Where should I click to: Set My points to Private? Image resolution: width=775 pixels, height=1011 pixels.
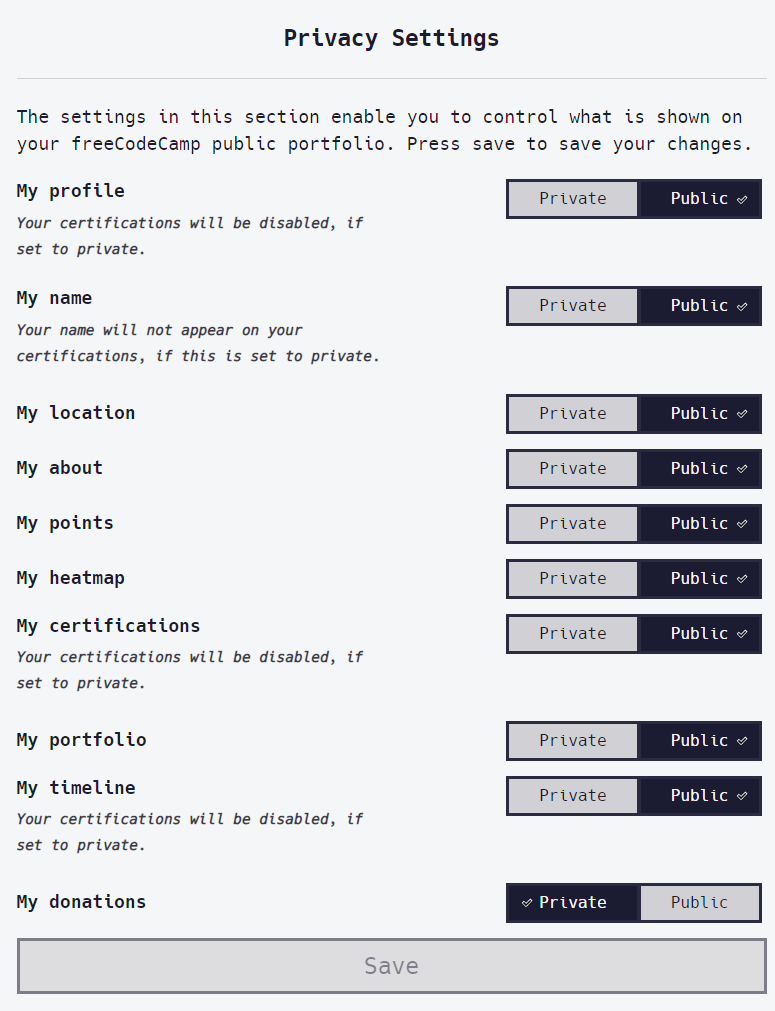(572, 523)
